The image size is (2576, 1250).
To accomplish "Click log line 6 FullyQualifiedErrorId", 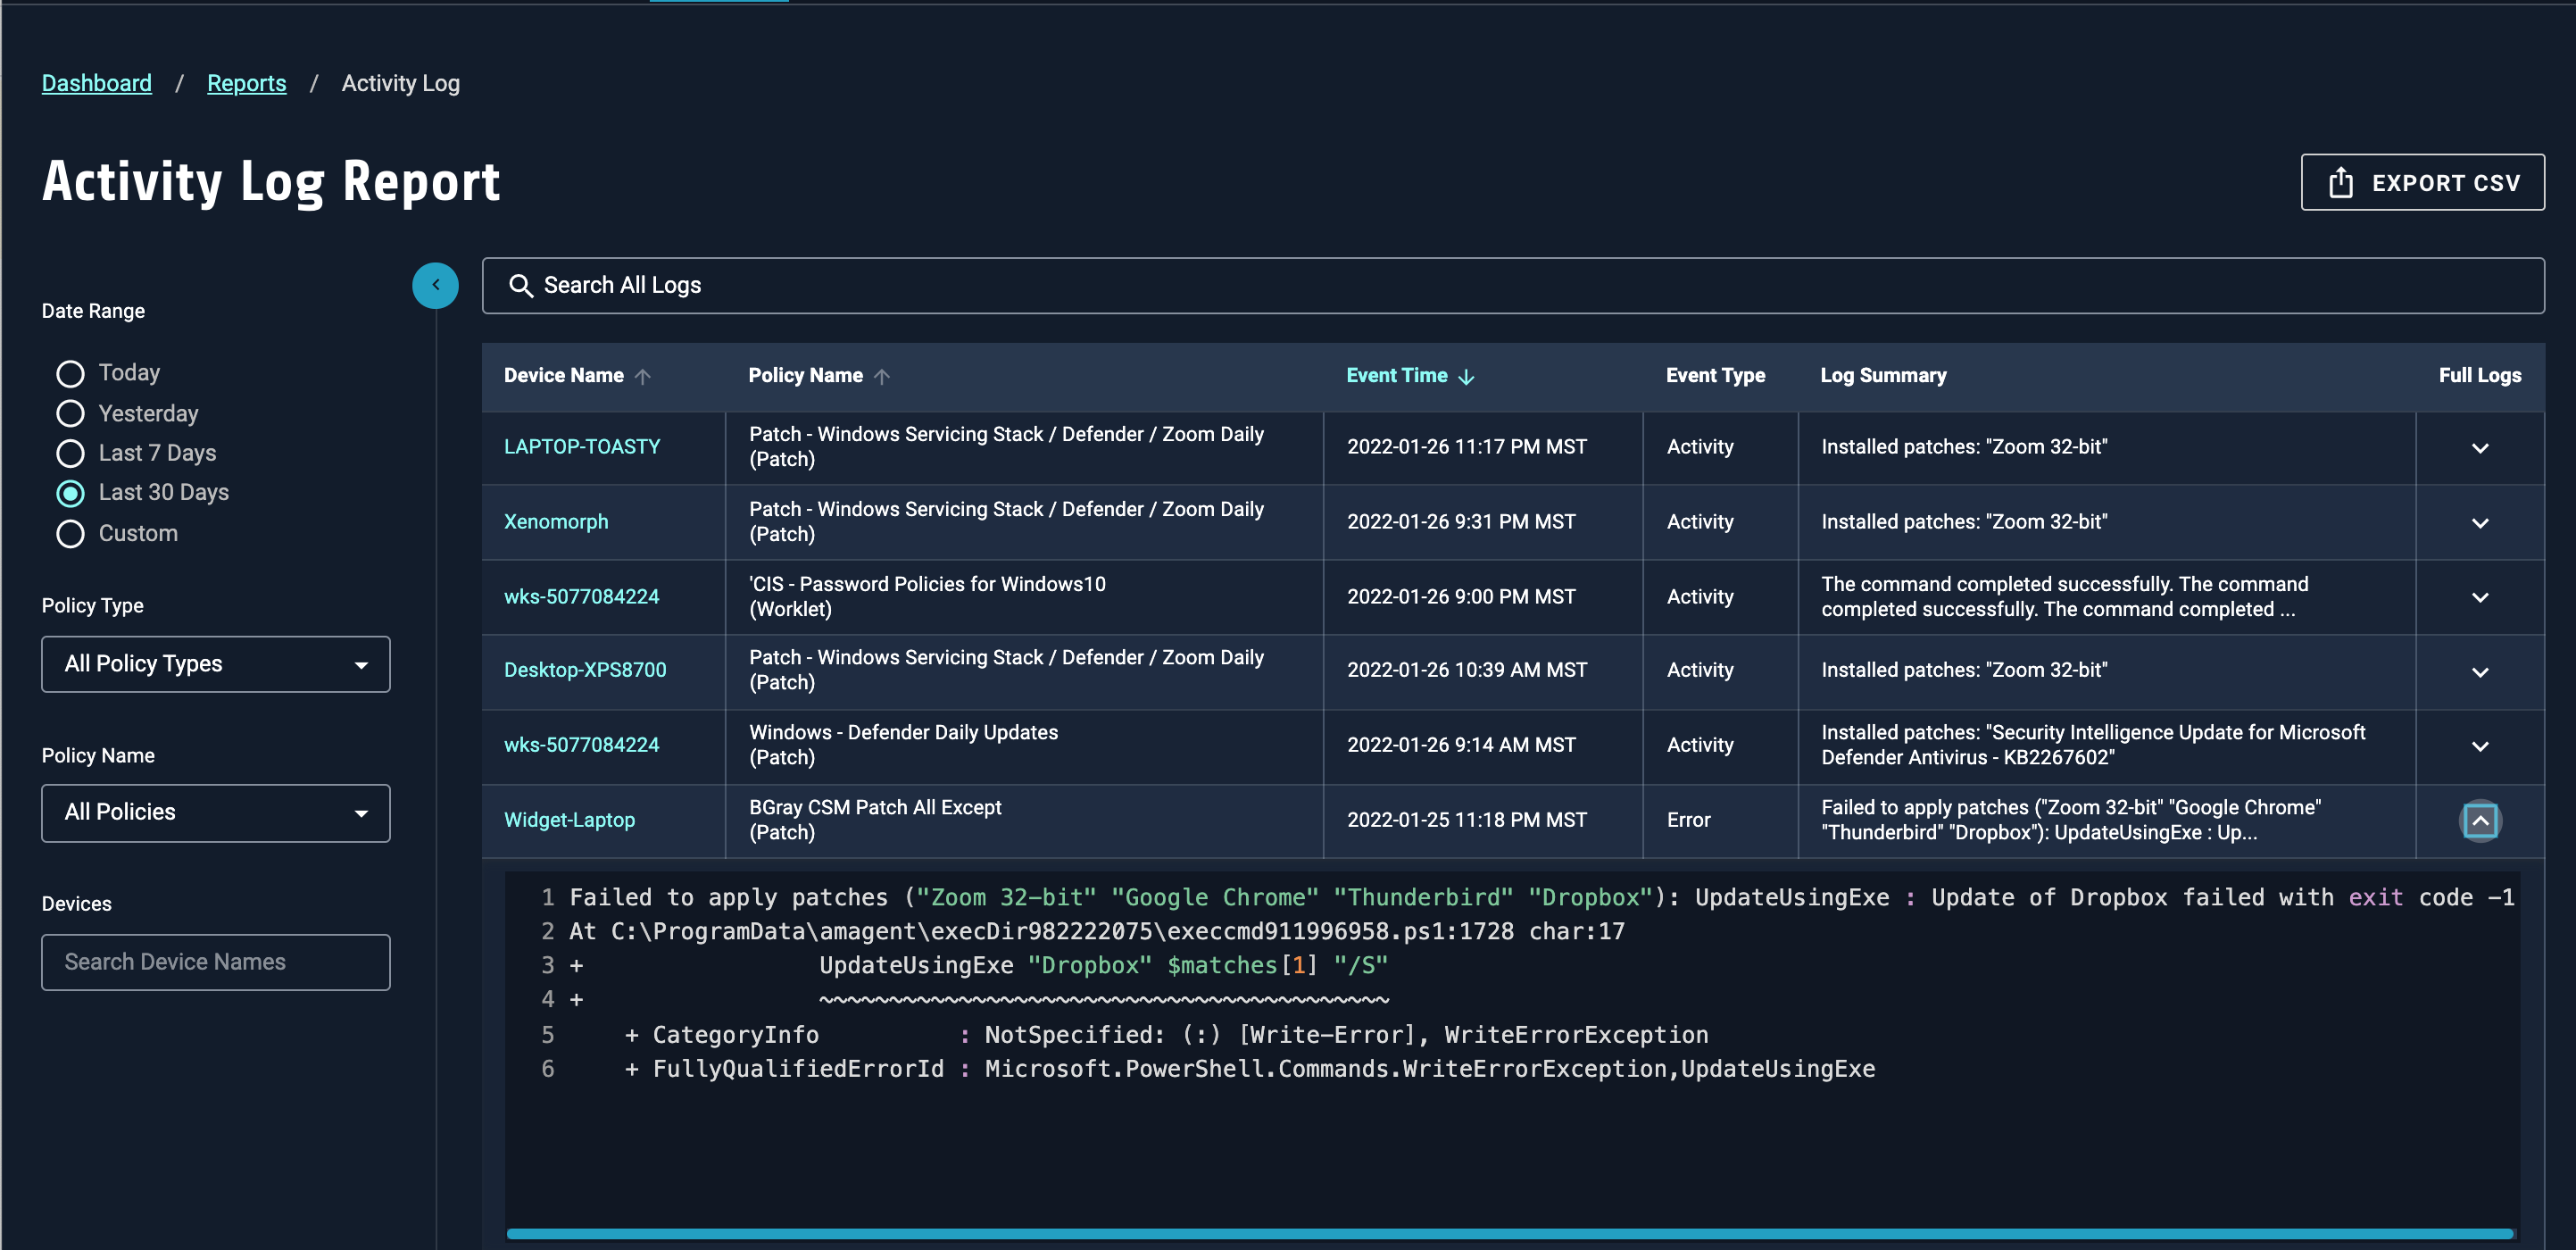I will click(1250, 1069).
